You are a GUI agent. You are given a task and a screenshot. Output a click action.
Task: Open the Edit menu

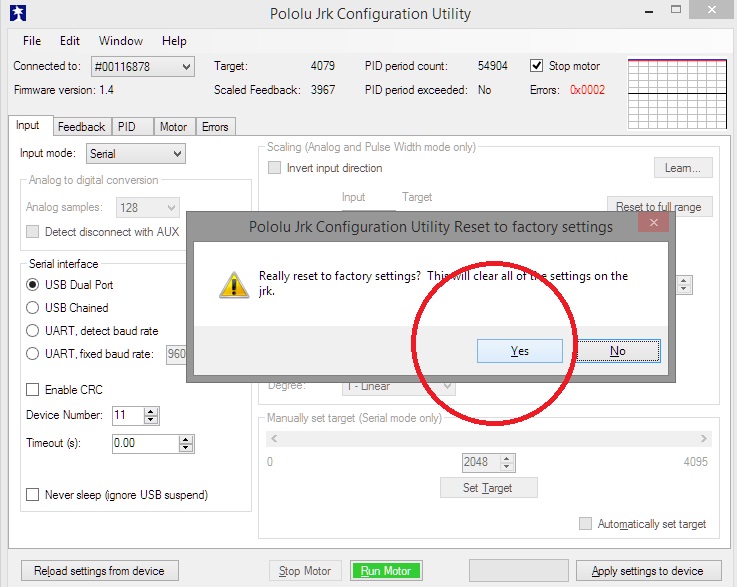pyautogui.click(x=70, y=41)
